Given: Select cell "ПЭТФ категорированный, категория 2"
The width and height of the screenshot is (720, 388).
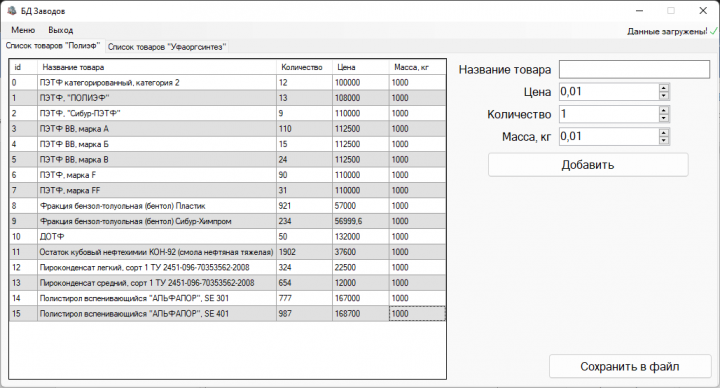Looking at the screenshot, I should coord(157,83).
